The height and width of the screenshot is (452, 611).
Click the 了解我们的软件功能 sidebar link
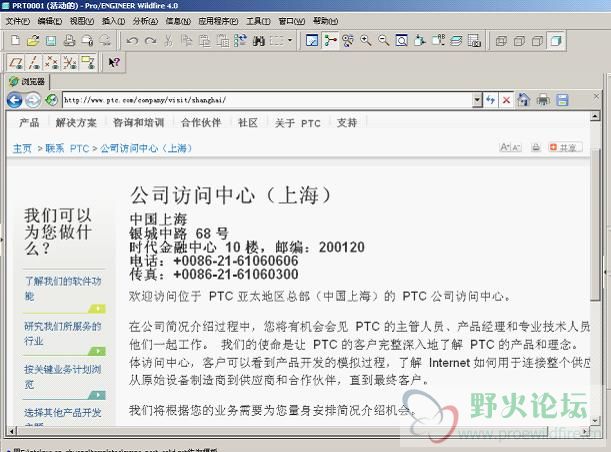pyautogui.click(x=63, y=288)
